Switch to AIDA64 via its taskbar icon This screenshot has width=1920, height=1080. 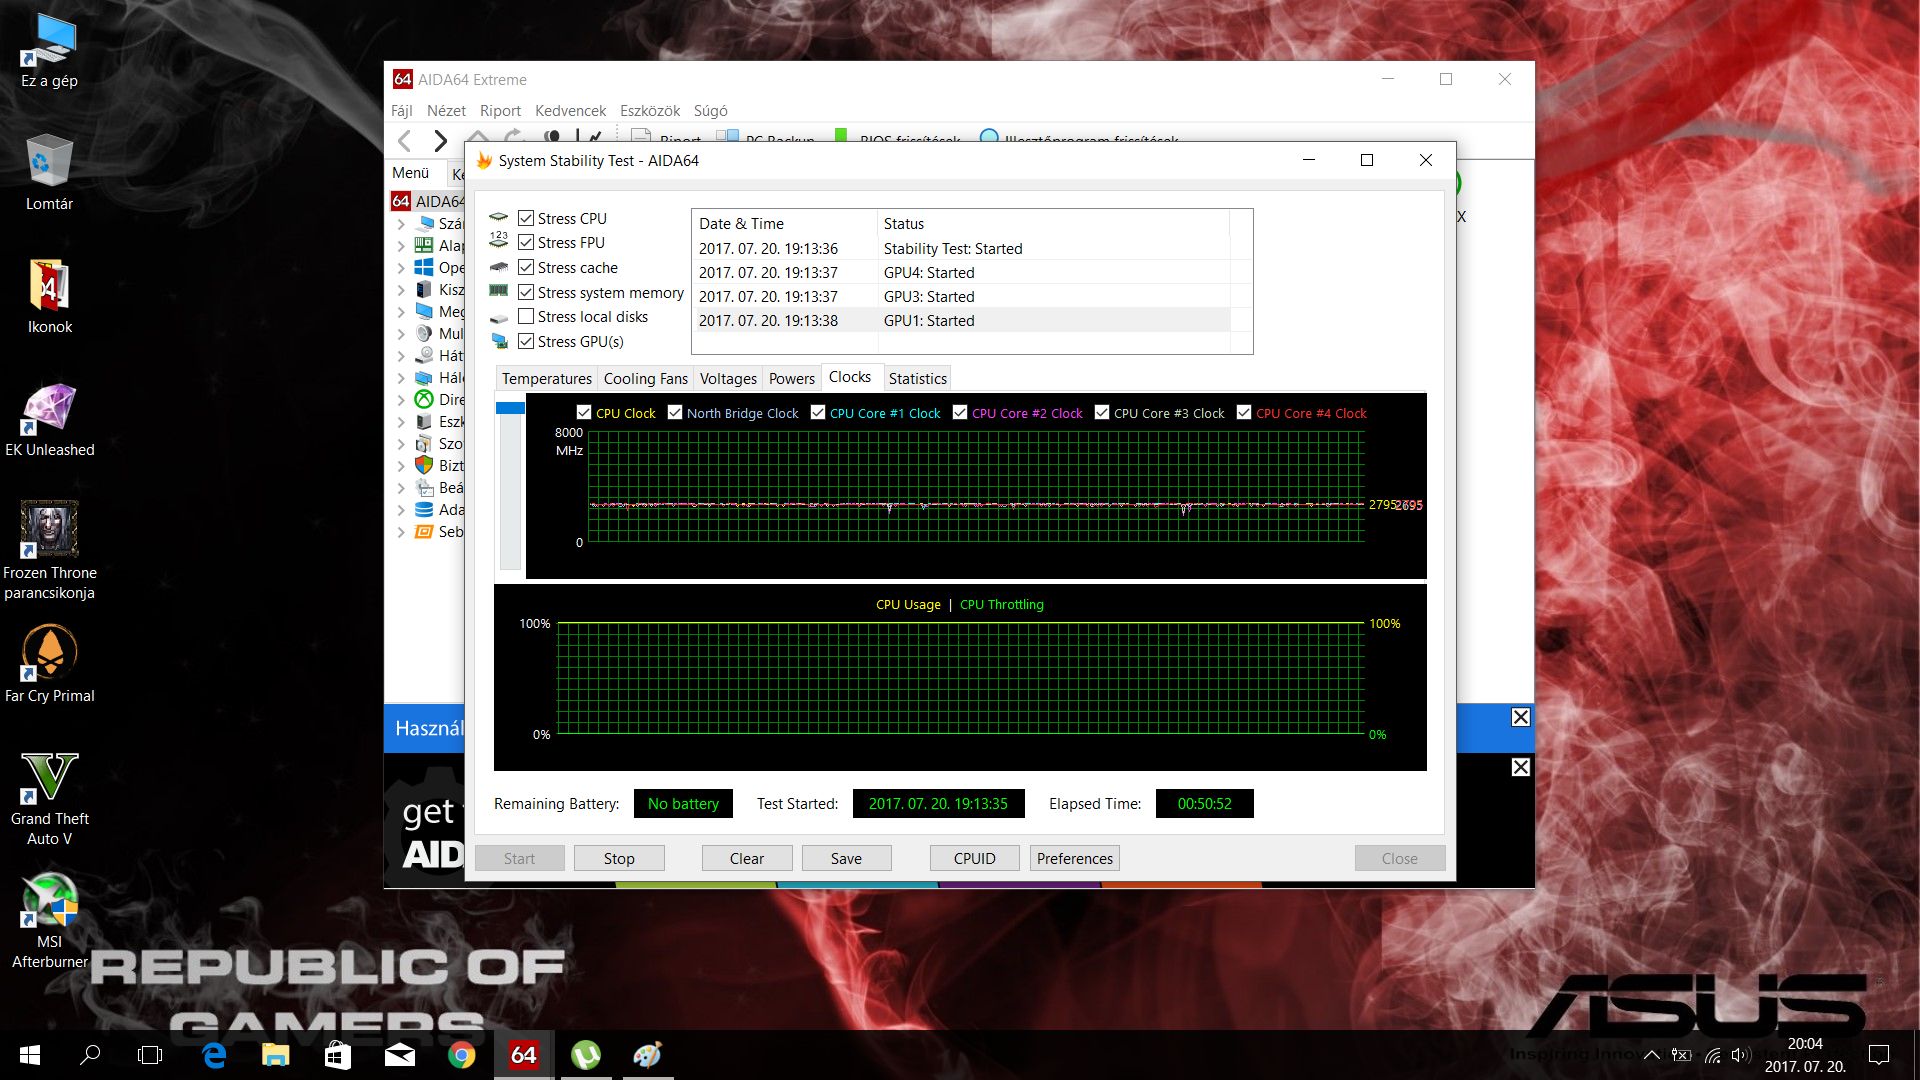point(523,1055)
